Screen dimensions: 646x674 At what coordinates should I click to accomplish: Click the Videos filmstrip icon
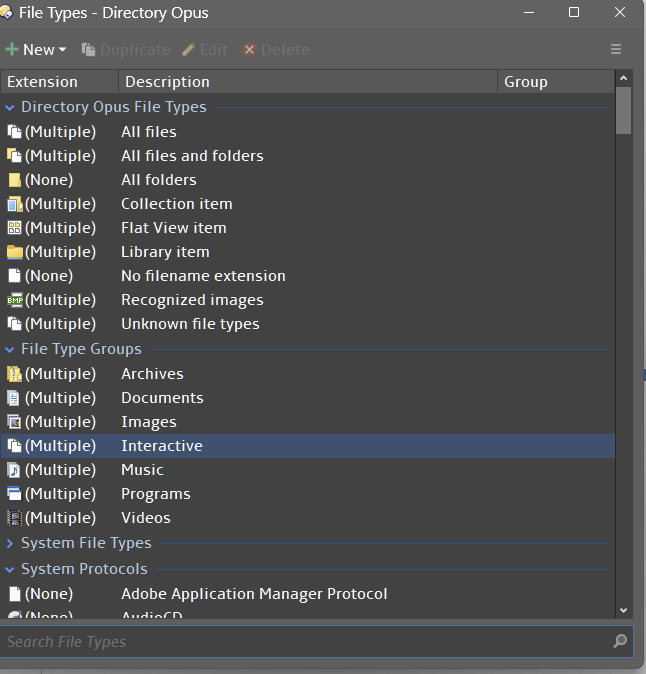[x=14, y=518]
